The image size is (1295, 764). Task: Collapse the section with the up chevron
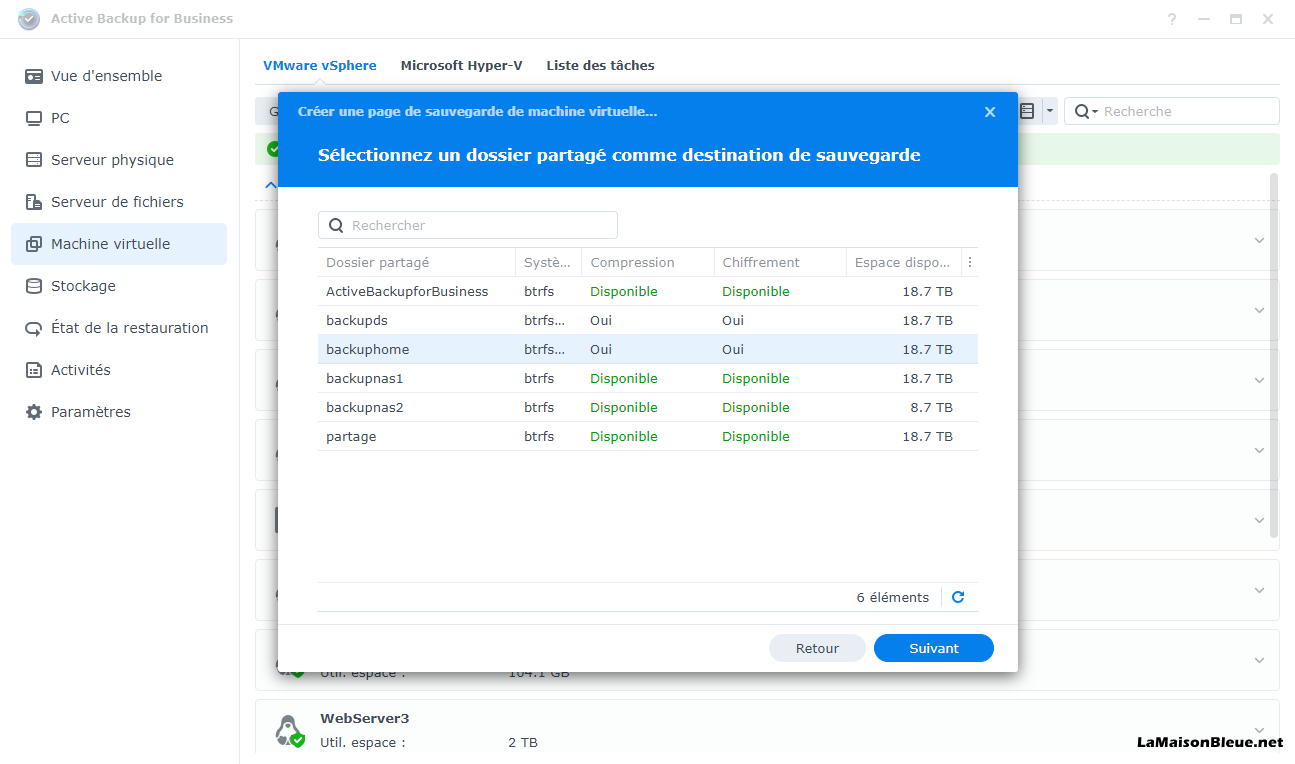tap(269, 185)
